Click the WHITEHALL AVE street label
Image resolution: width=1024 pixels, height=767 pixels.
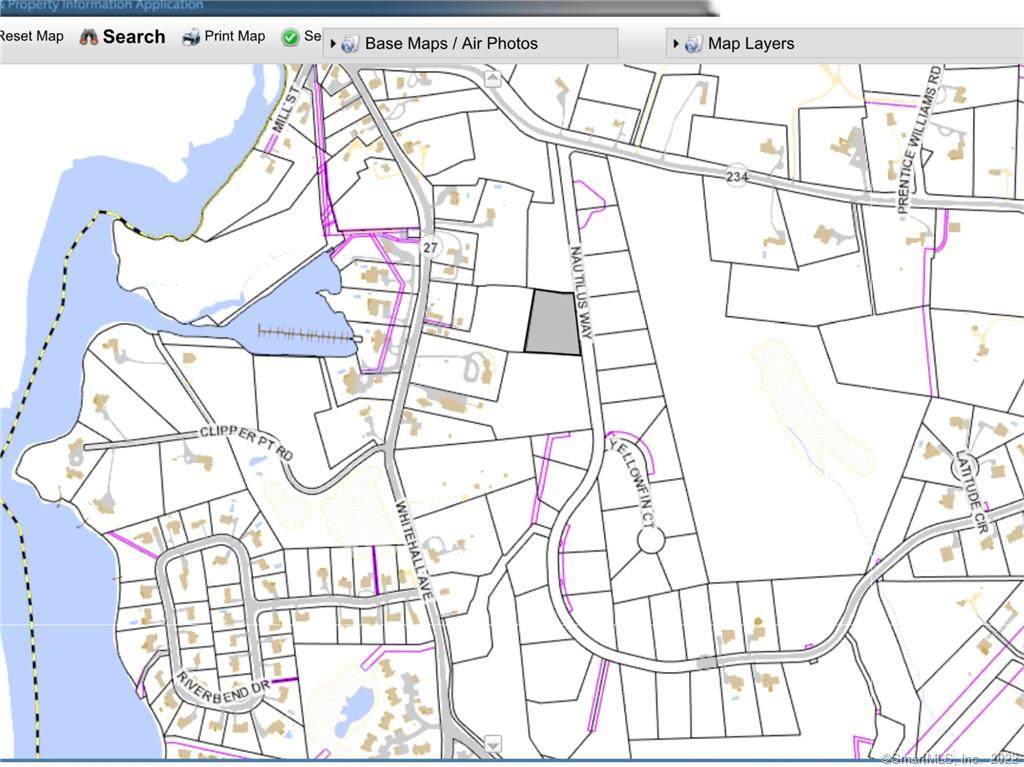tap(415, 551)
